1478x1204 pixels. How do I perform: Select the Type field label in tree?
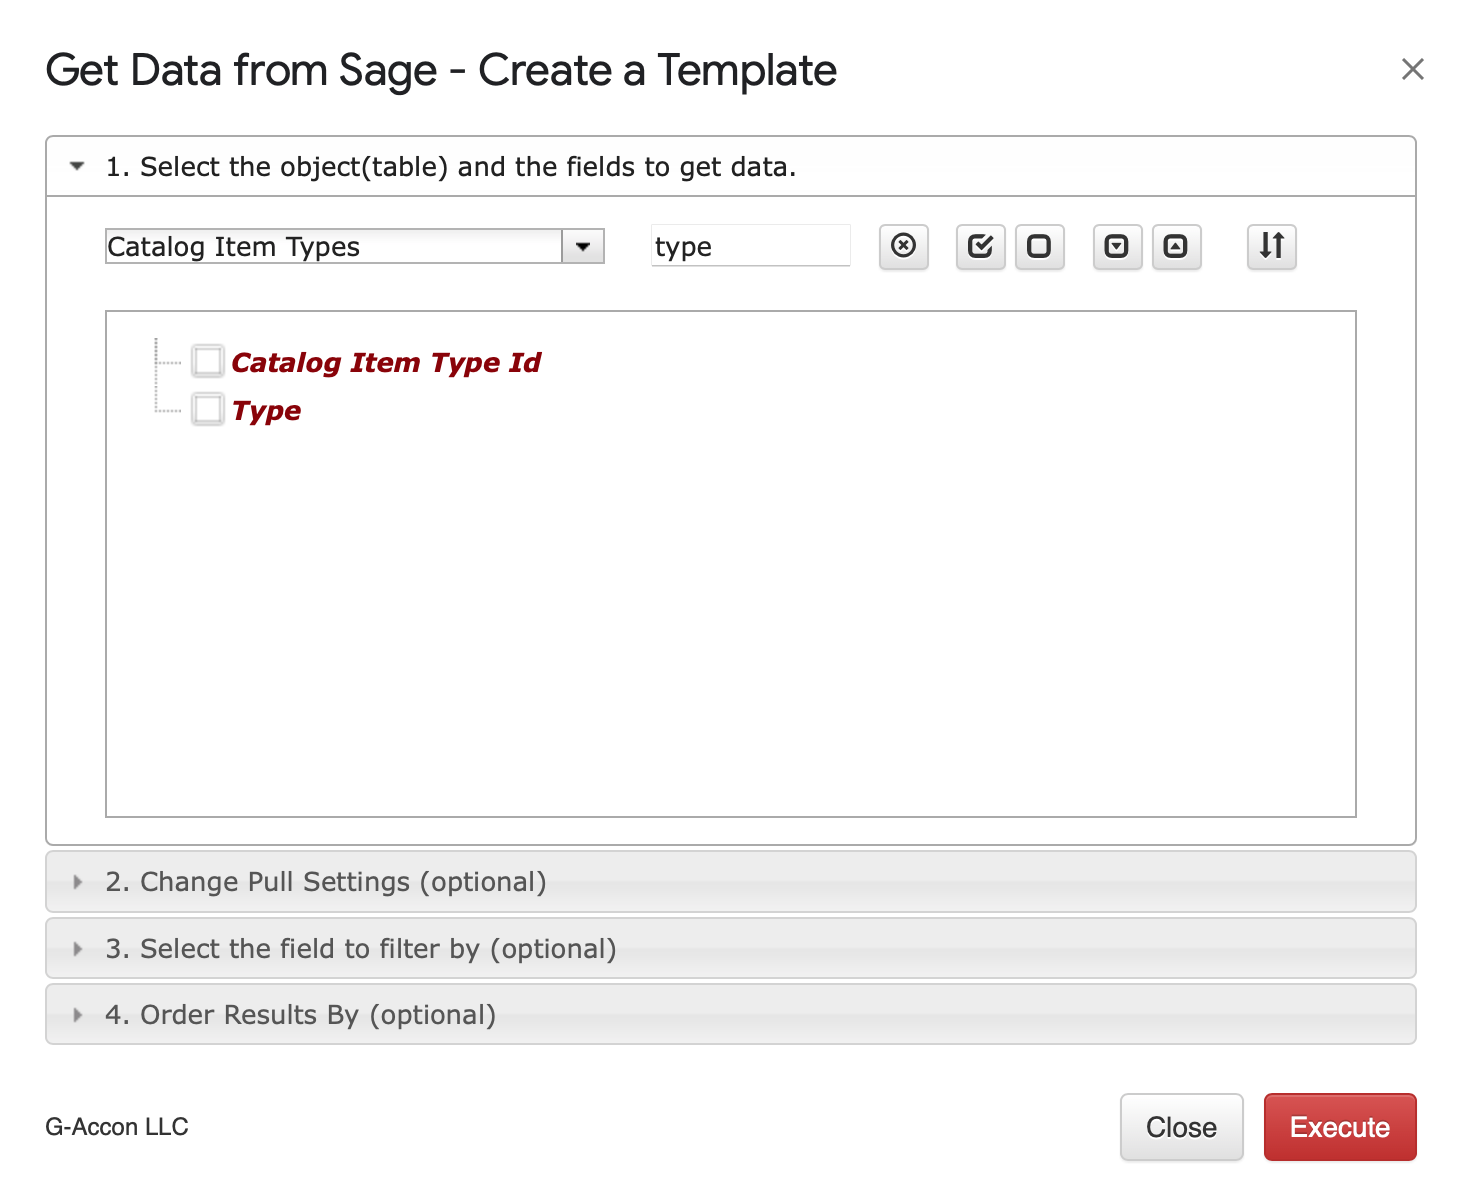(266, 411)
